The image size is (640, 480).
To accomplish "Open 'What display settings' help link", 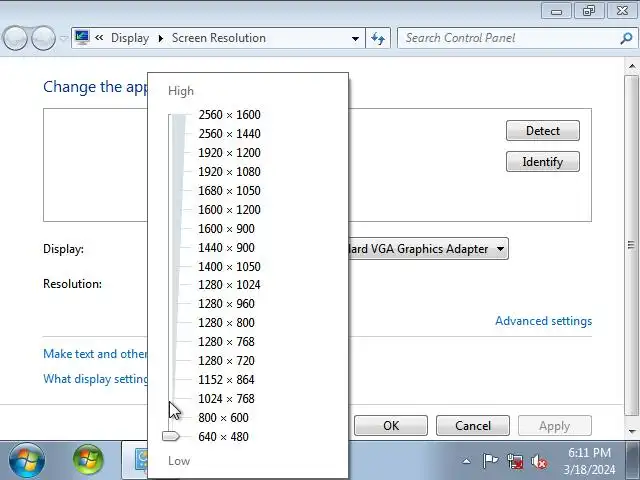I will 95,379.
